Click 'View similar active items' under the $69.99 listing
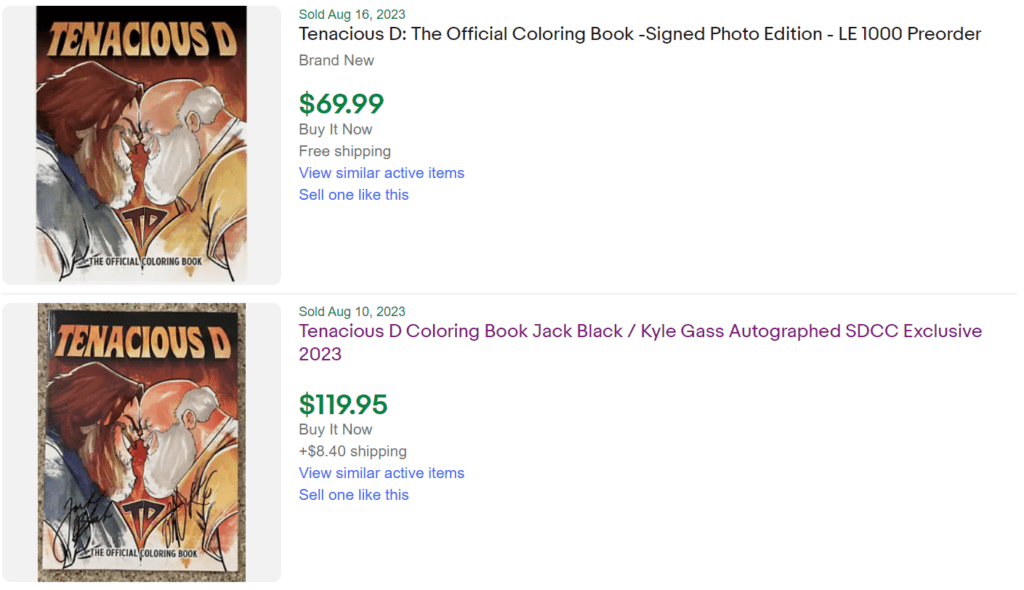1024x590 pixels. (x=381, y=172)
